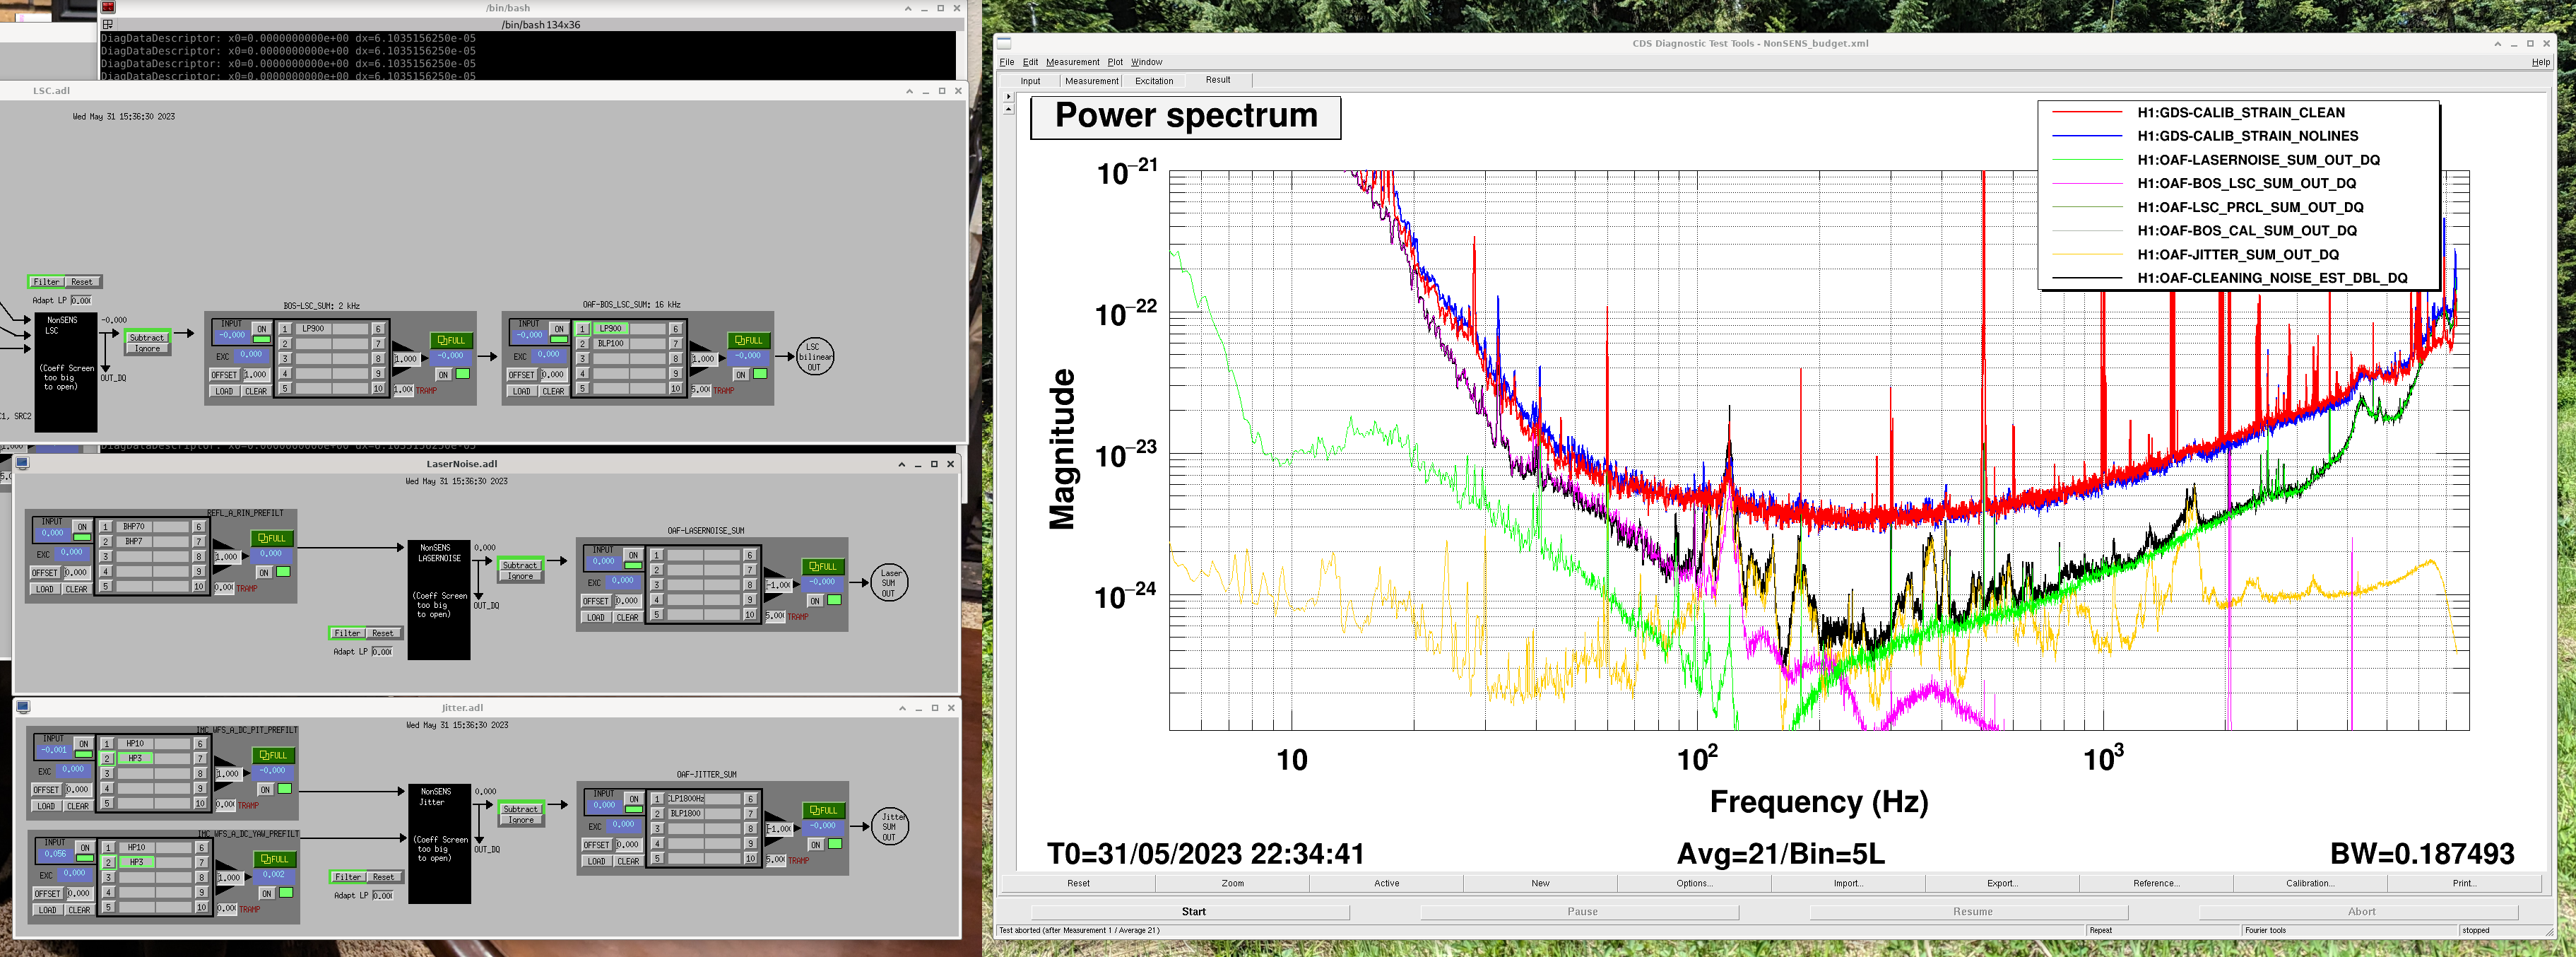The width and height of the screenshot is (2576, 957).
Task: Select Ignore under NonSENS Jitter output
Action: pyautogui.click(x=521, y=820)
